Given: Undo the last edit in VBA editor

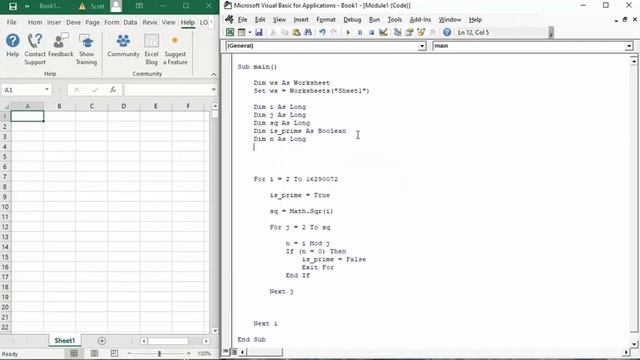Looking at the screenshot, I should pyautogui.click(x=322, y=32).
